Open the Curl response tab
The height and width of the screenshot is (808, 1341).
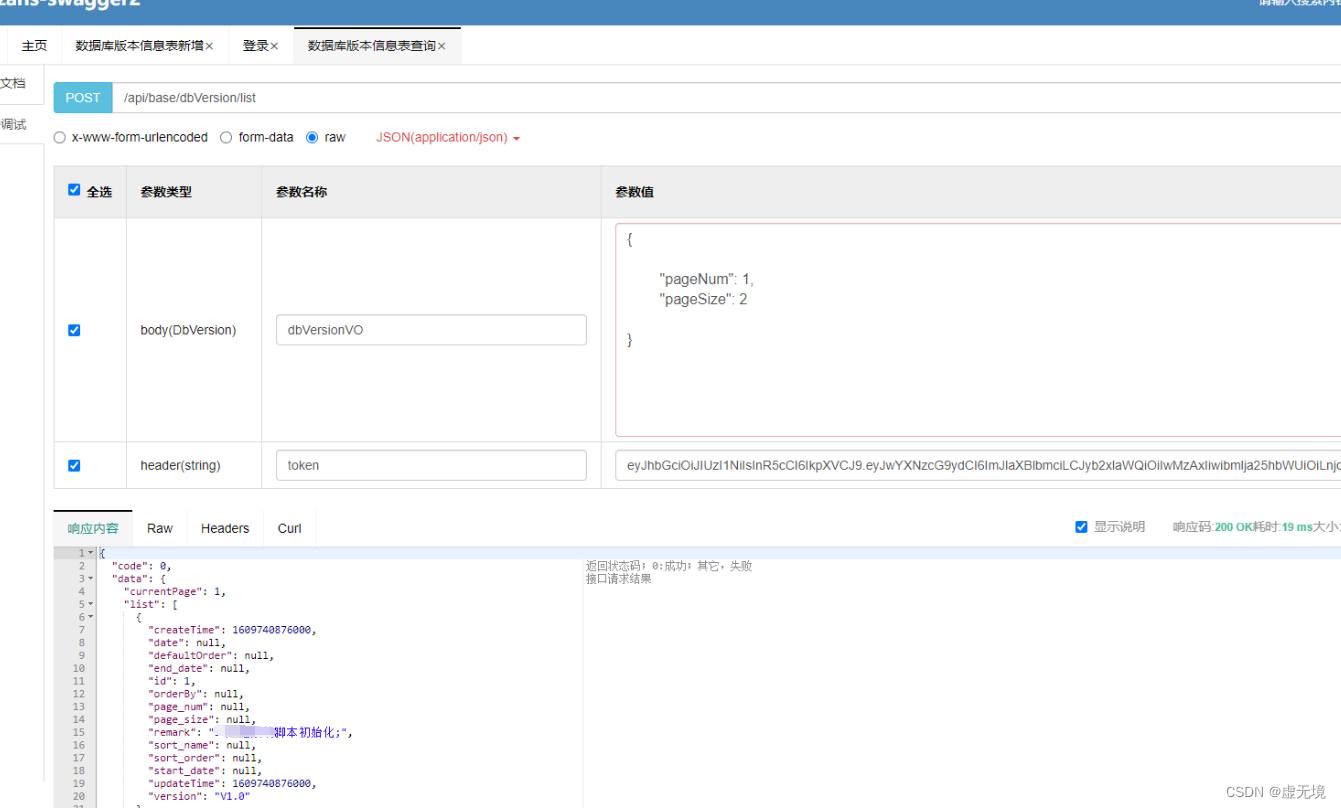290,528
